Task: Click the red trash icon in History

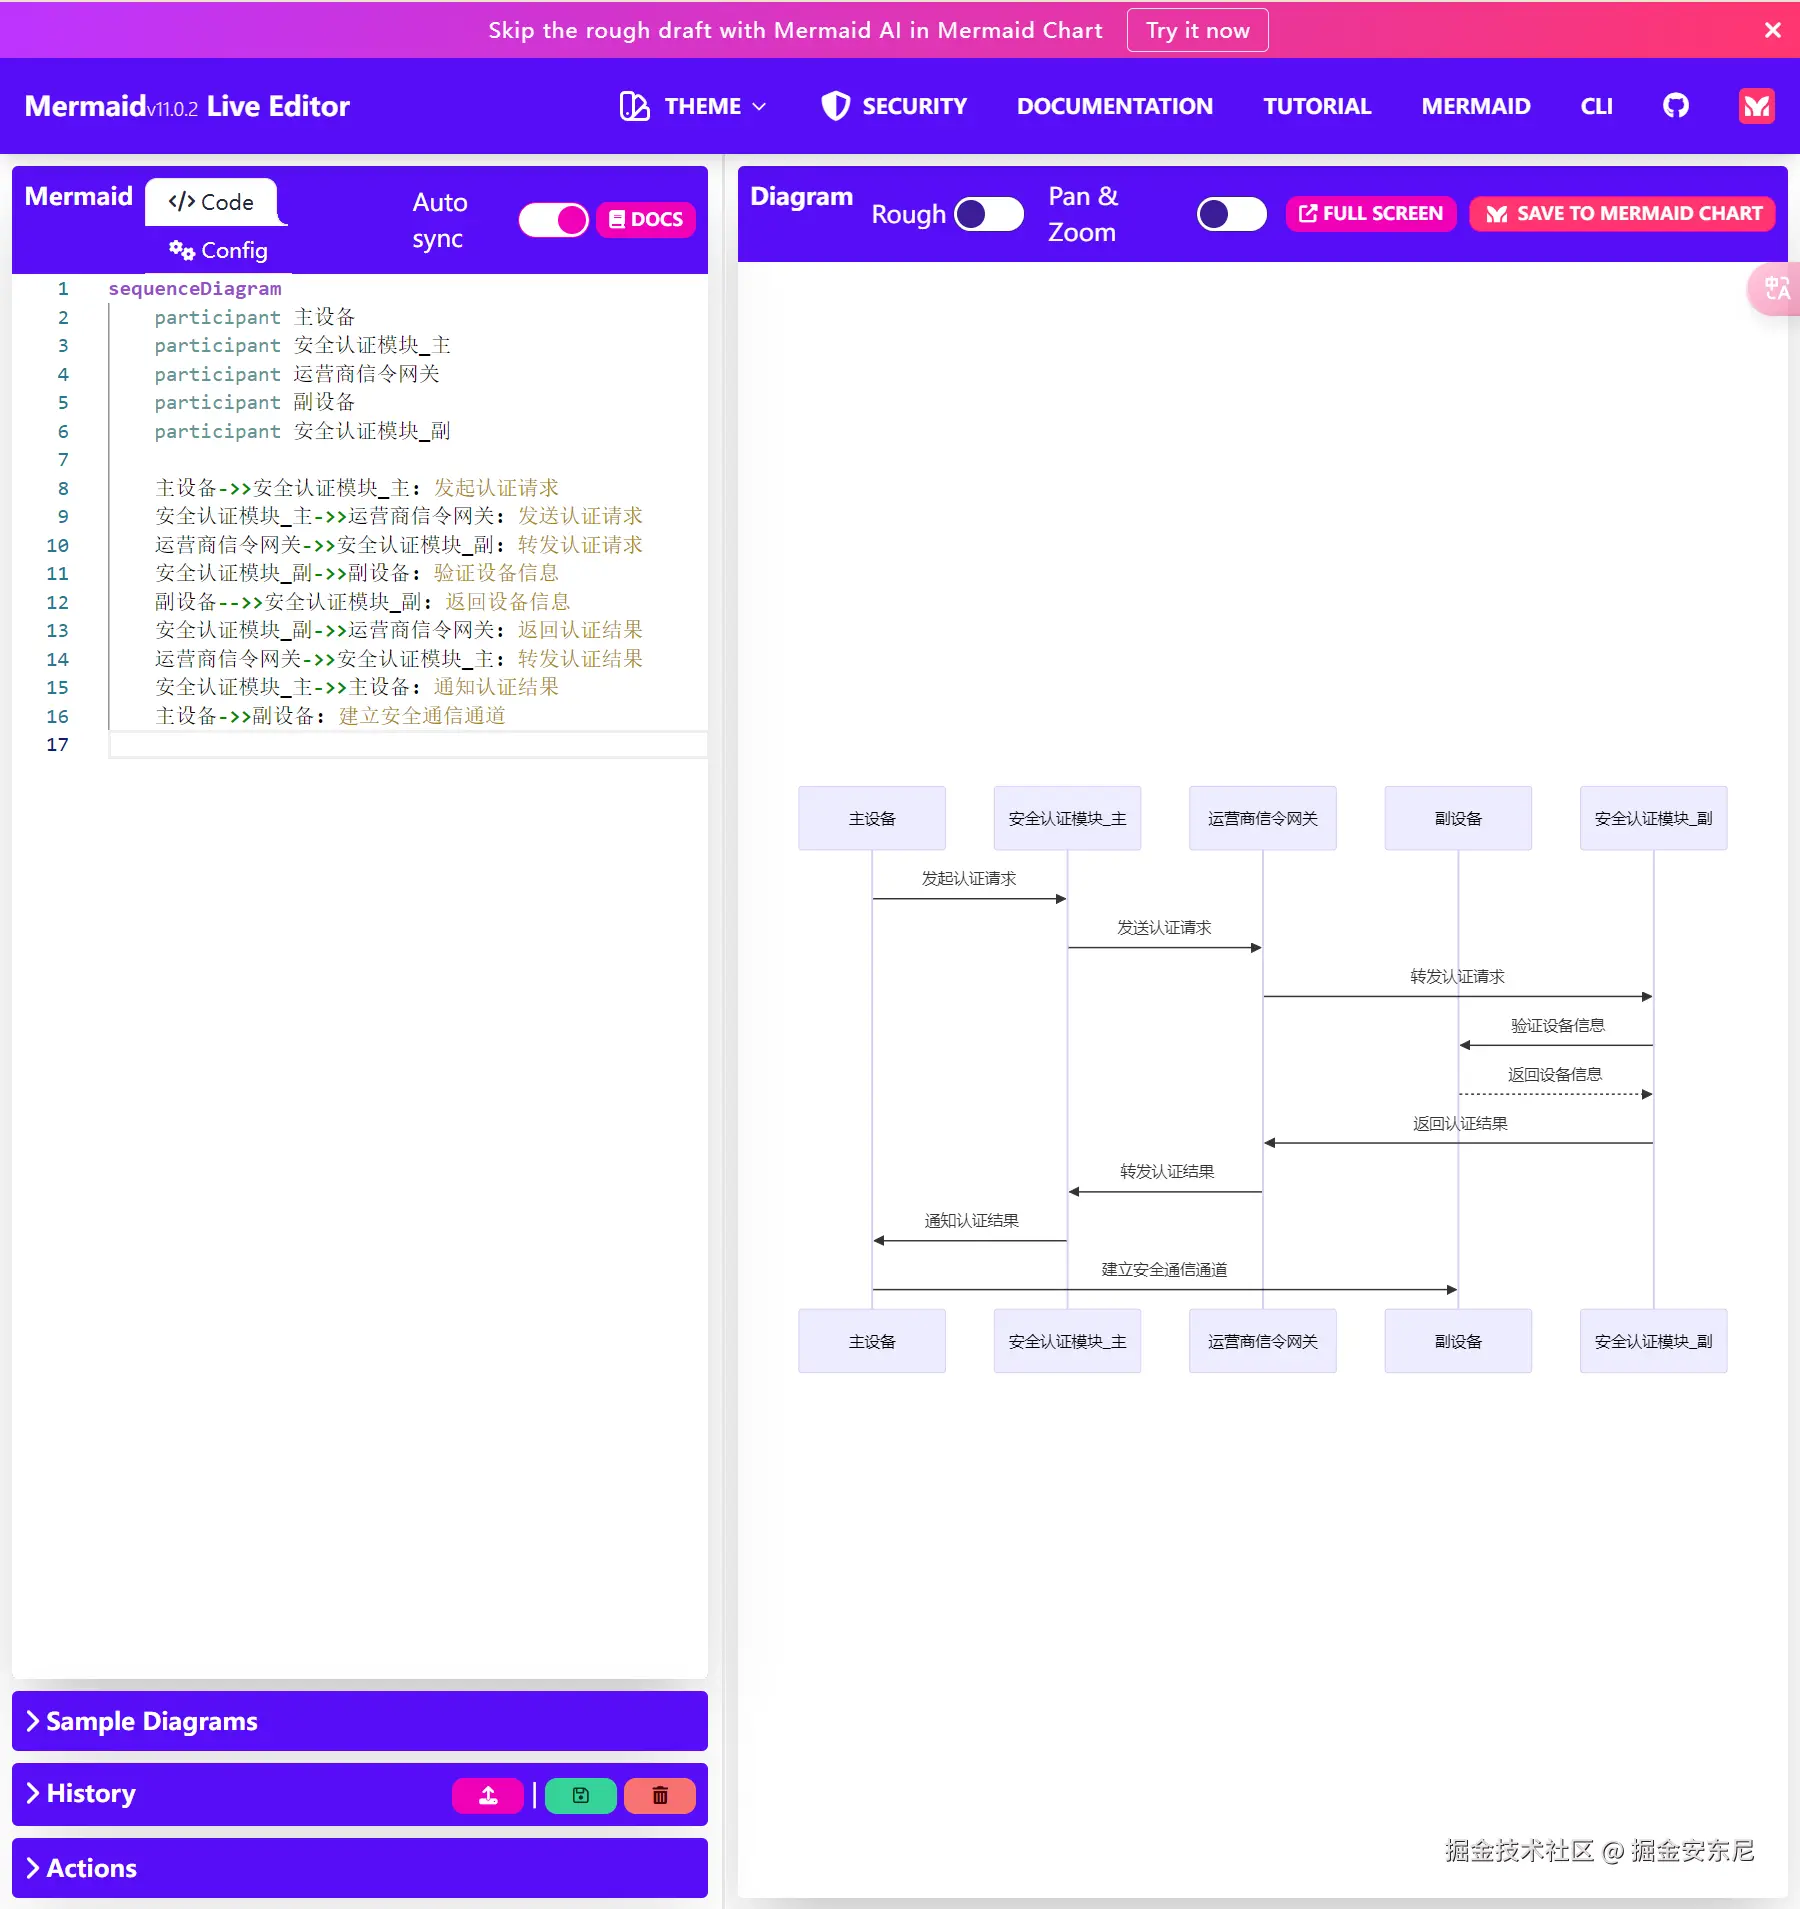Action: tap(660, 1795)
